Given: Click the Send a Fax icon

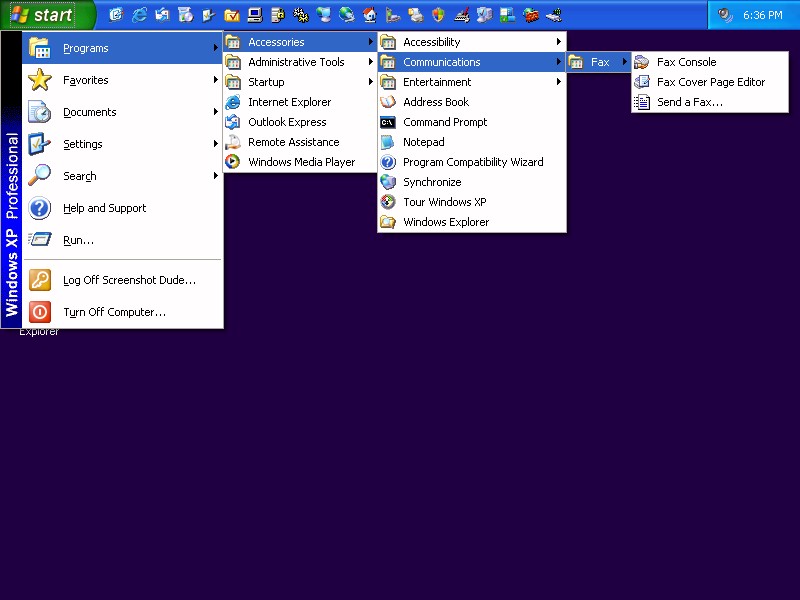Looking at the screenshot, I should [642, 102].
